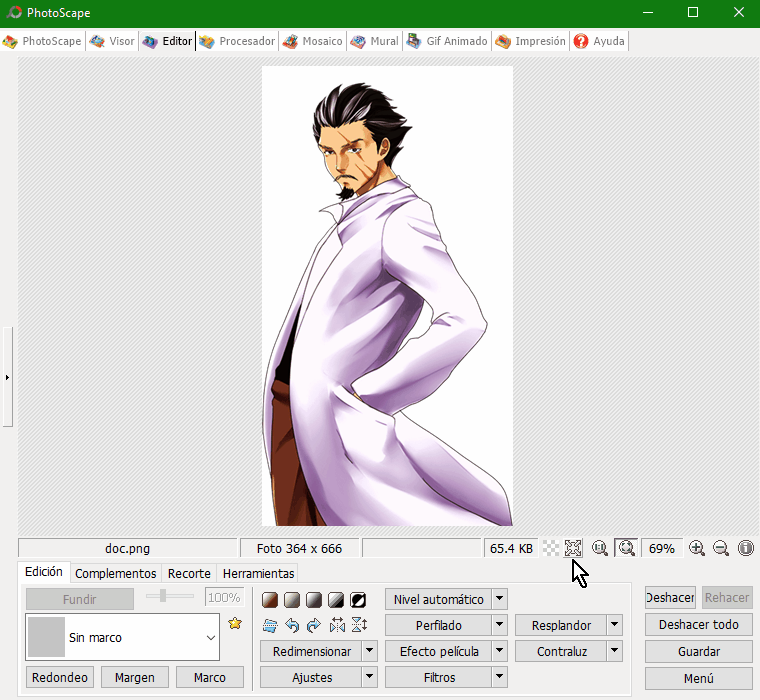Open the Visor tab

112,41
